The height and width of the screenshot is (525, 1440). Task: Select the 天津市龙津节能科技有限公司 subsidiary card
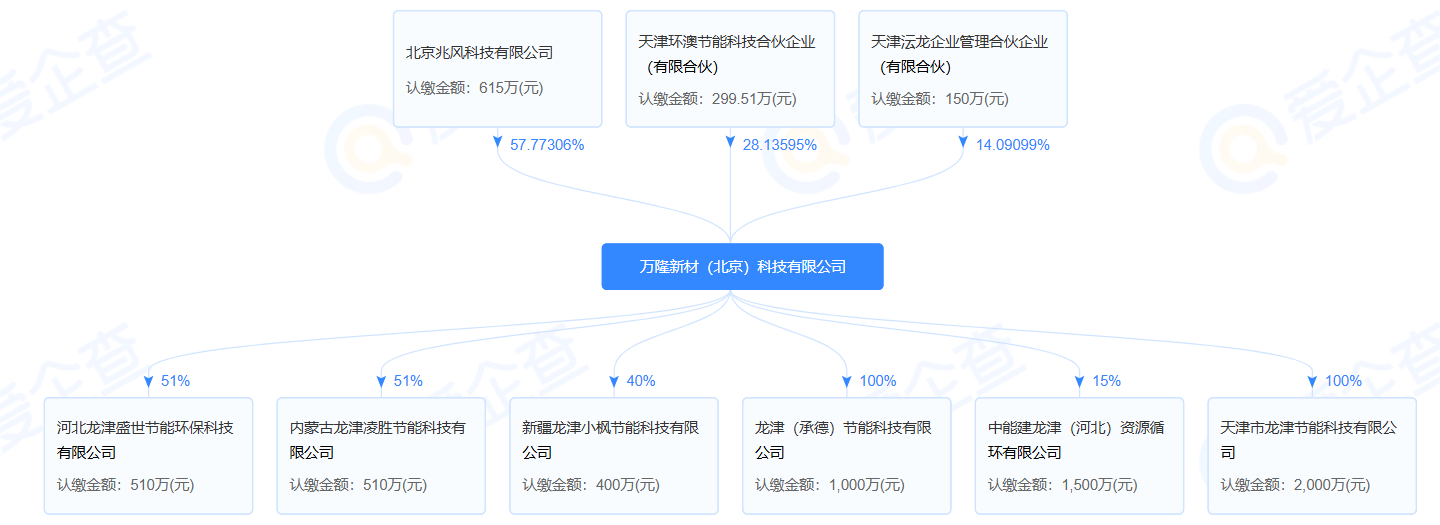(1312, 455)
